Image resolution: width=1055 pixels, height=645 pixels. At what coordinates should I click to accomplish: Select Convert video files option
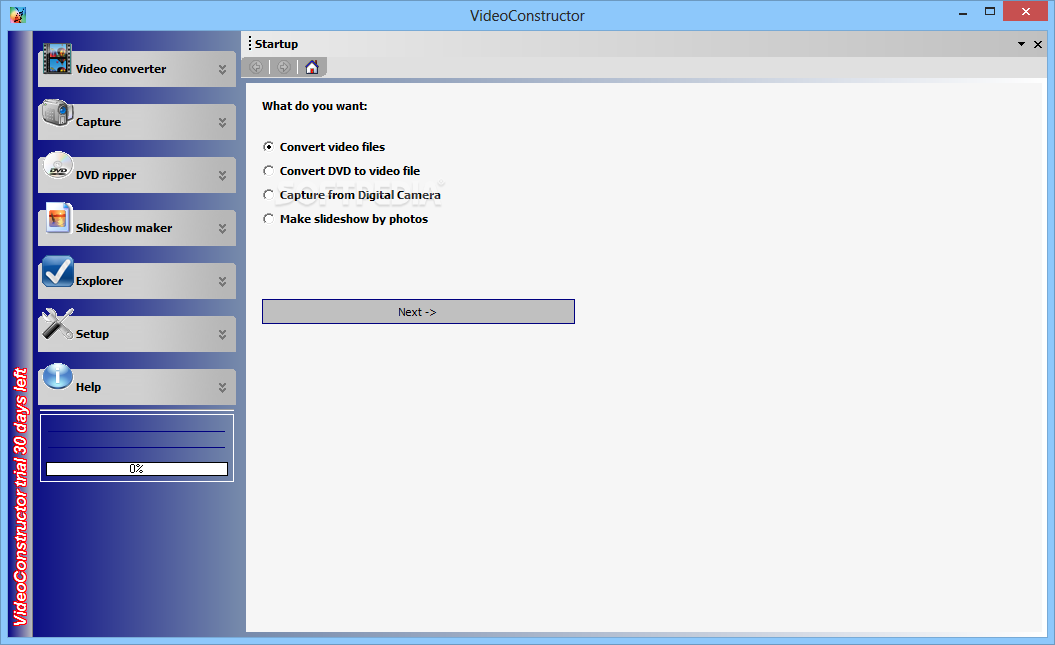point(324,147)
